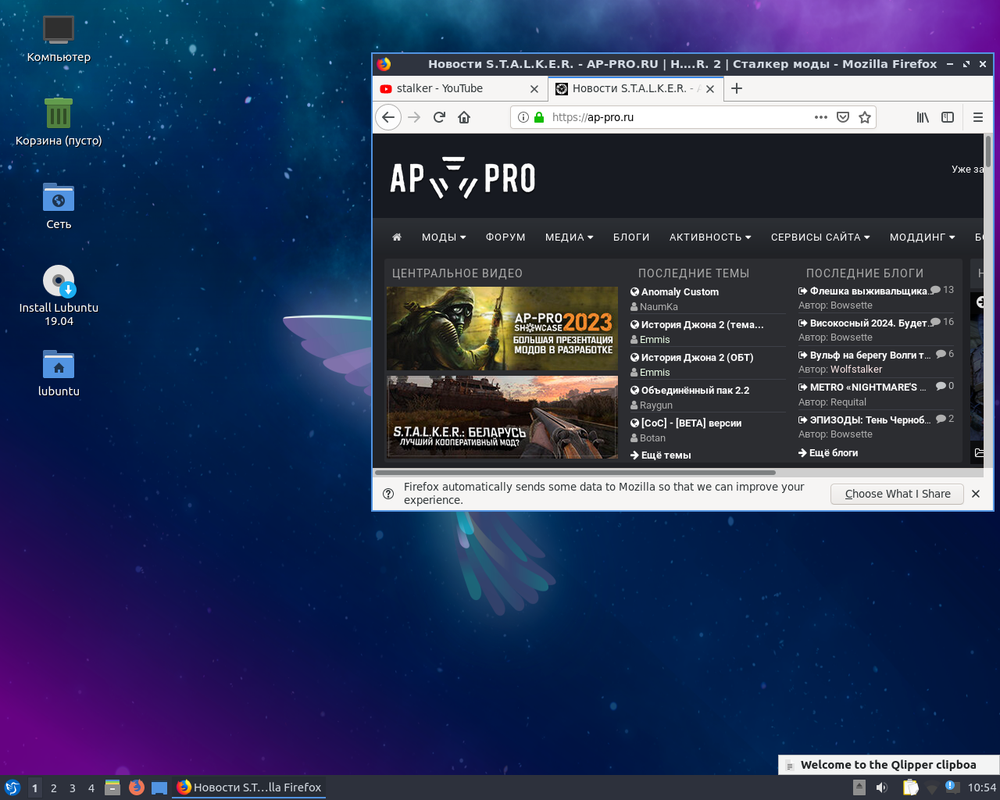
Task: Open the Корзина (пусто) trash icon
Action: (59, 121)
